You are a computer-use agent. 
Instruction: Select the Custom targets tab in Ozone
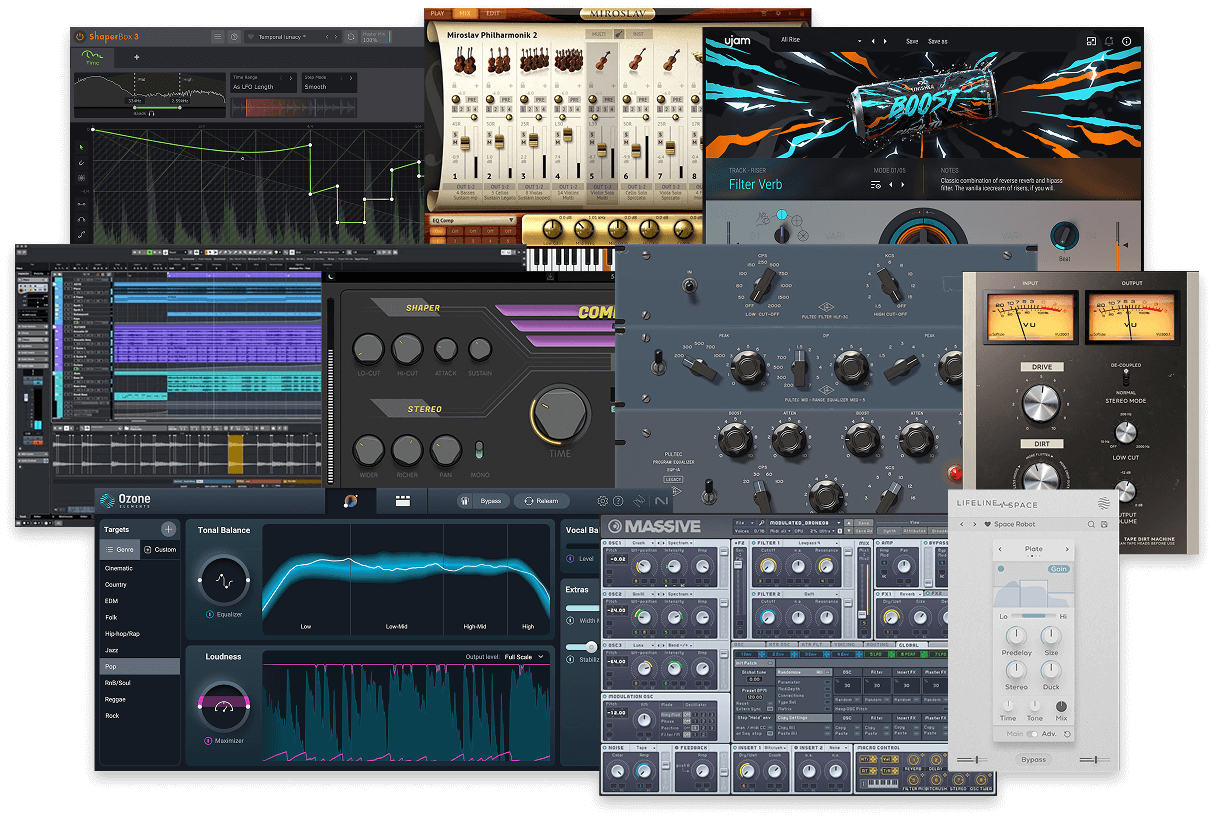tap(159, 549)
